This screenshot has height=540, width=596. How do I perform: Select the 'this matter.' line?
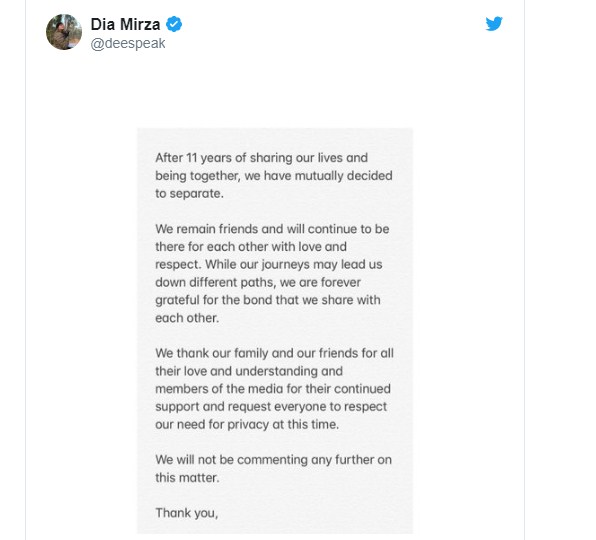(x=187, y=478)
